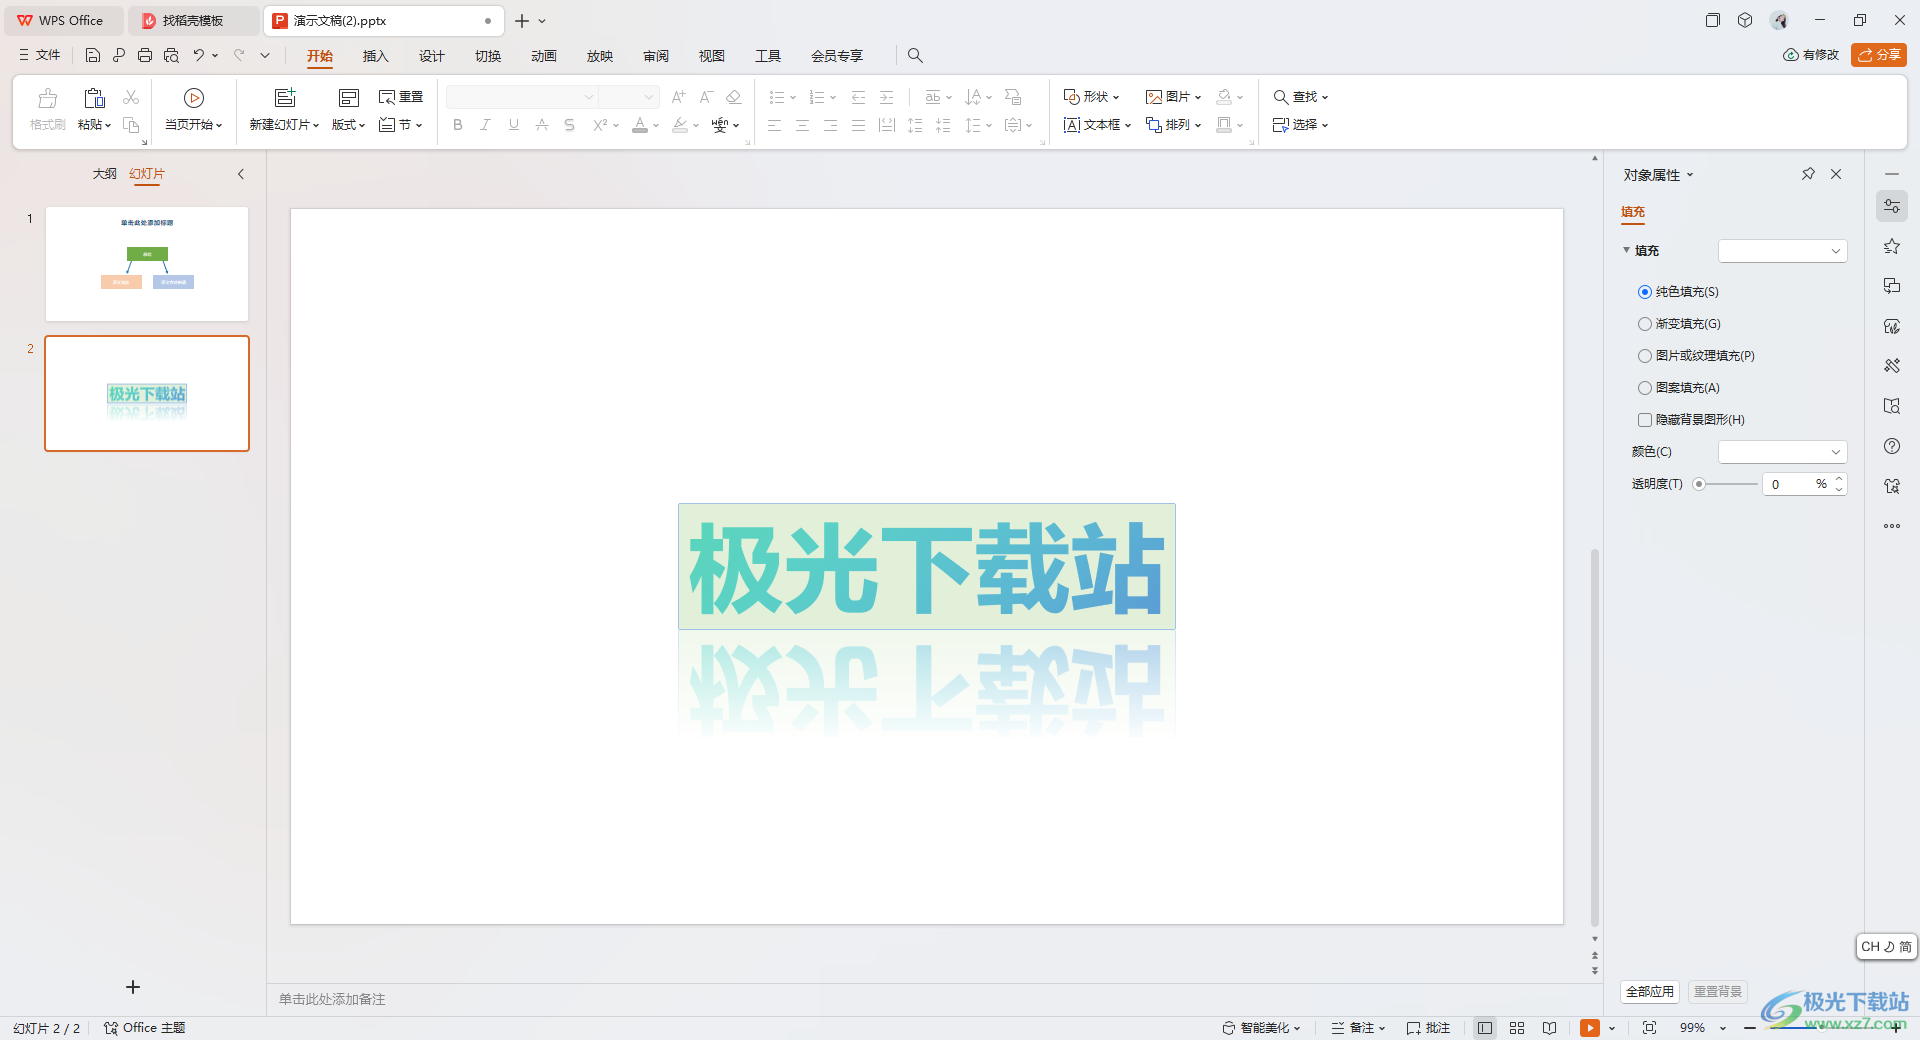This screenshot has width=1920, height=1040.
Task: Click the help question mark icon in sidebar
Action: coord(1892,446)
